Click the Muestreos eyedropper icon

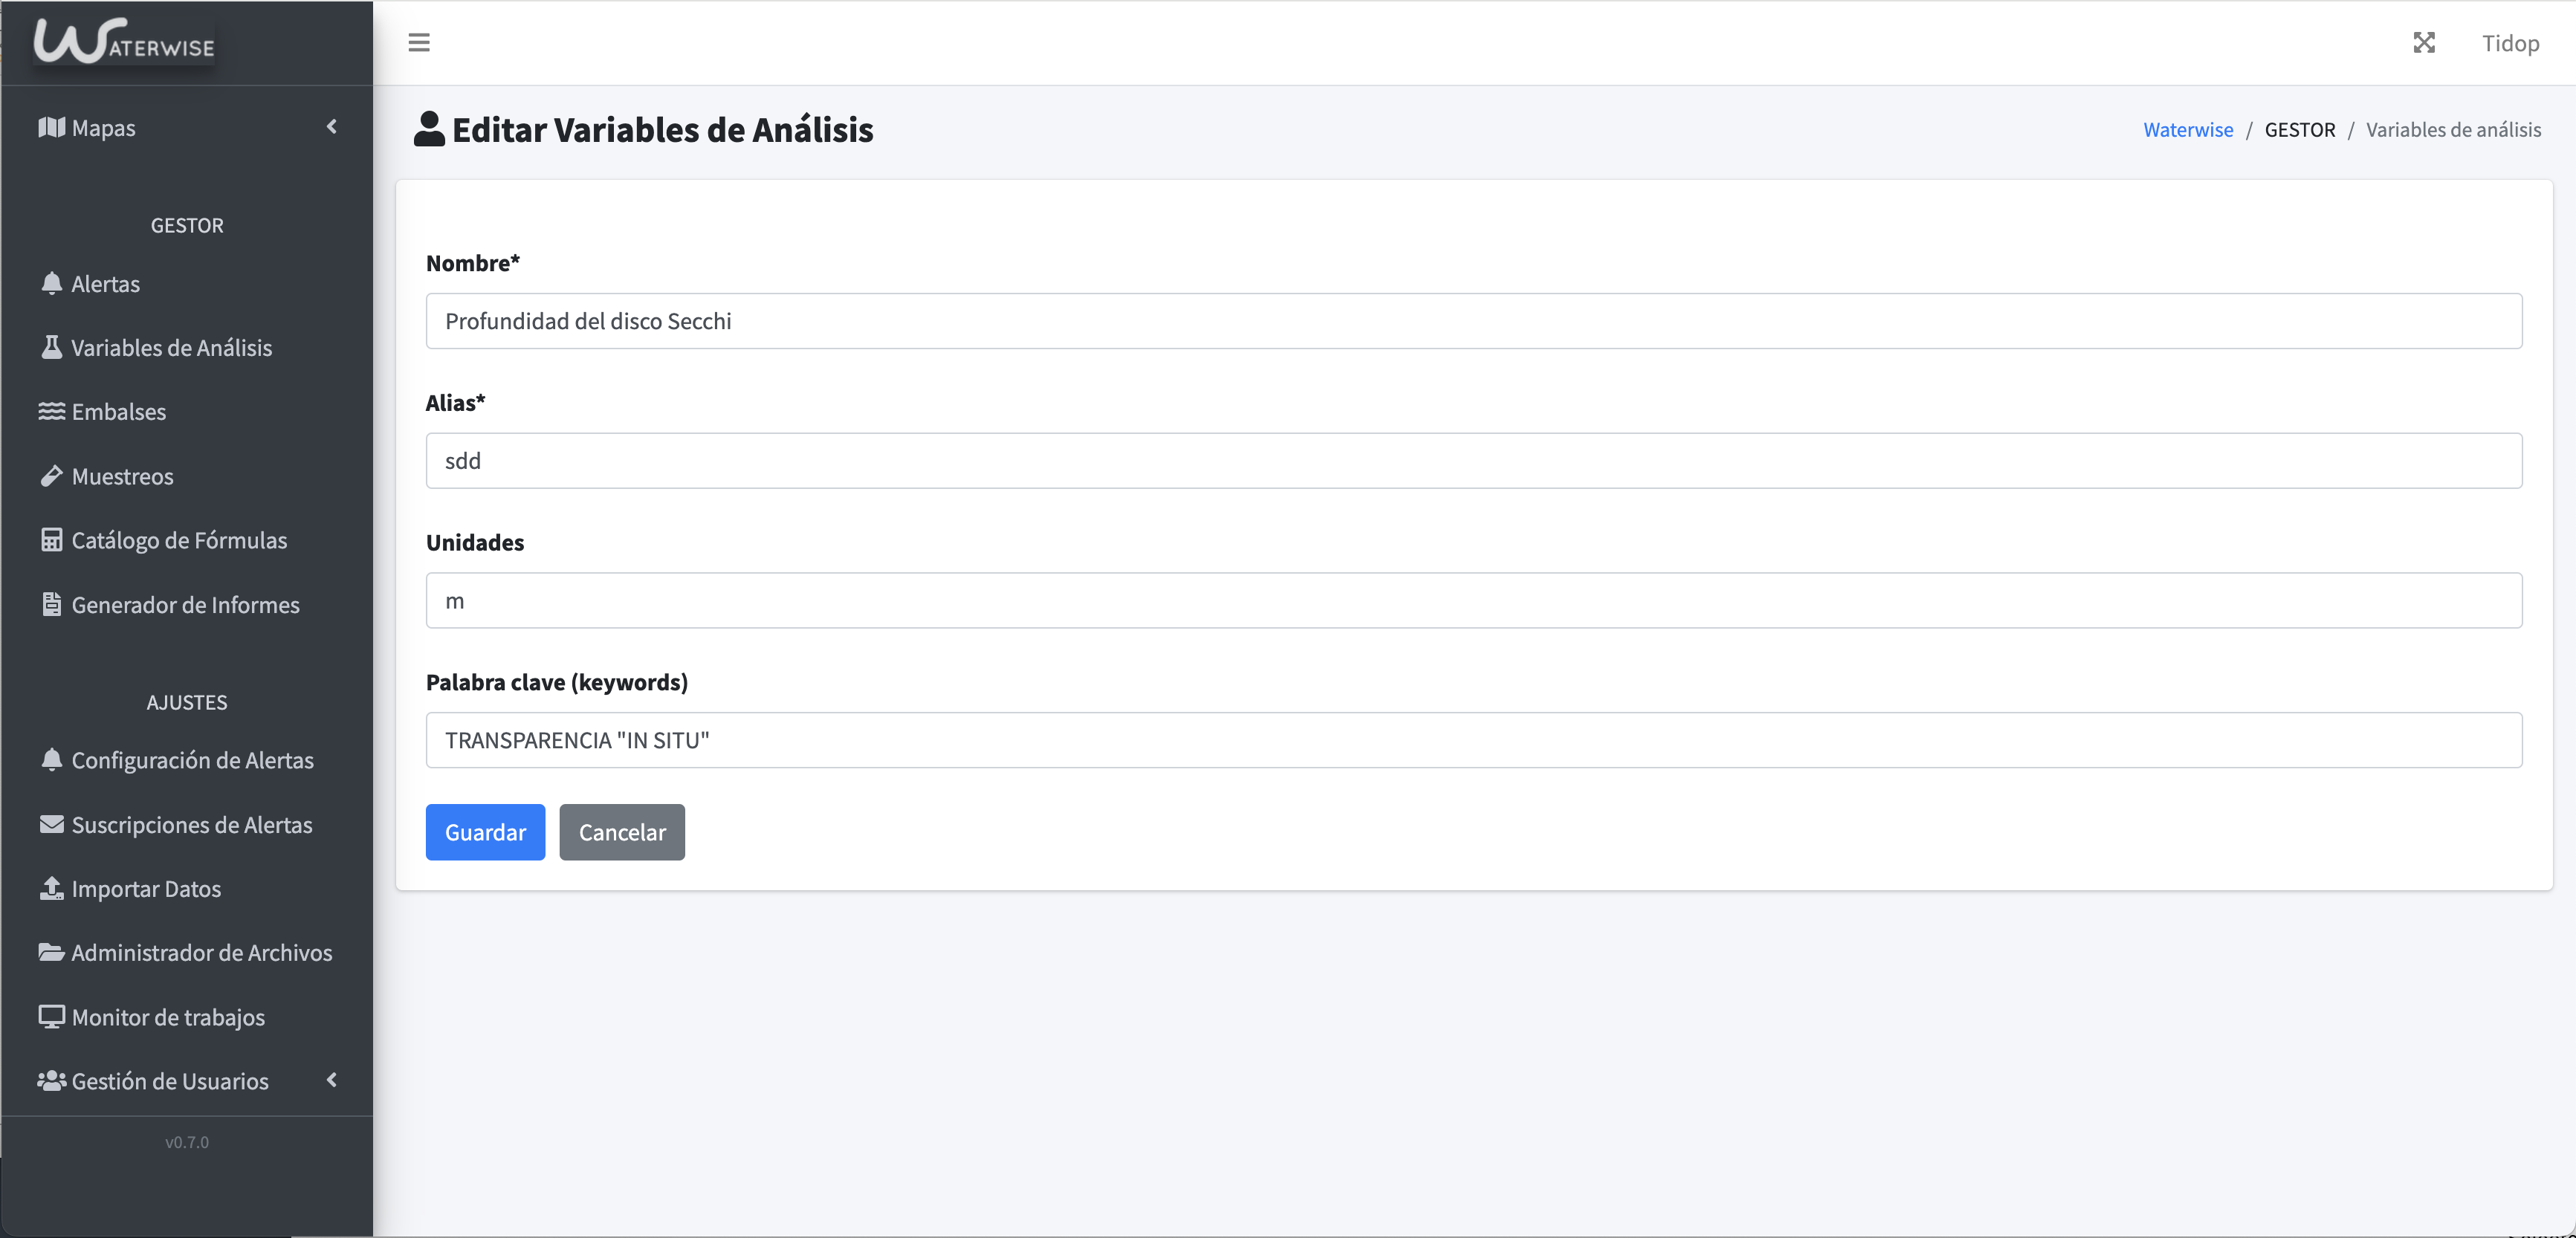coord(52,476)
